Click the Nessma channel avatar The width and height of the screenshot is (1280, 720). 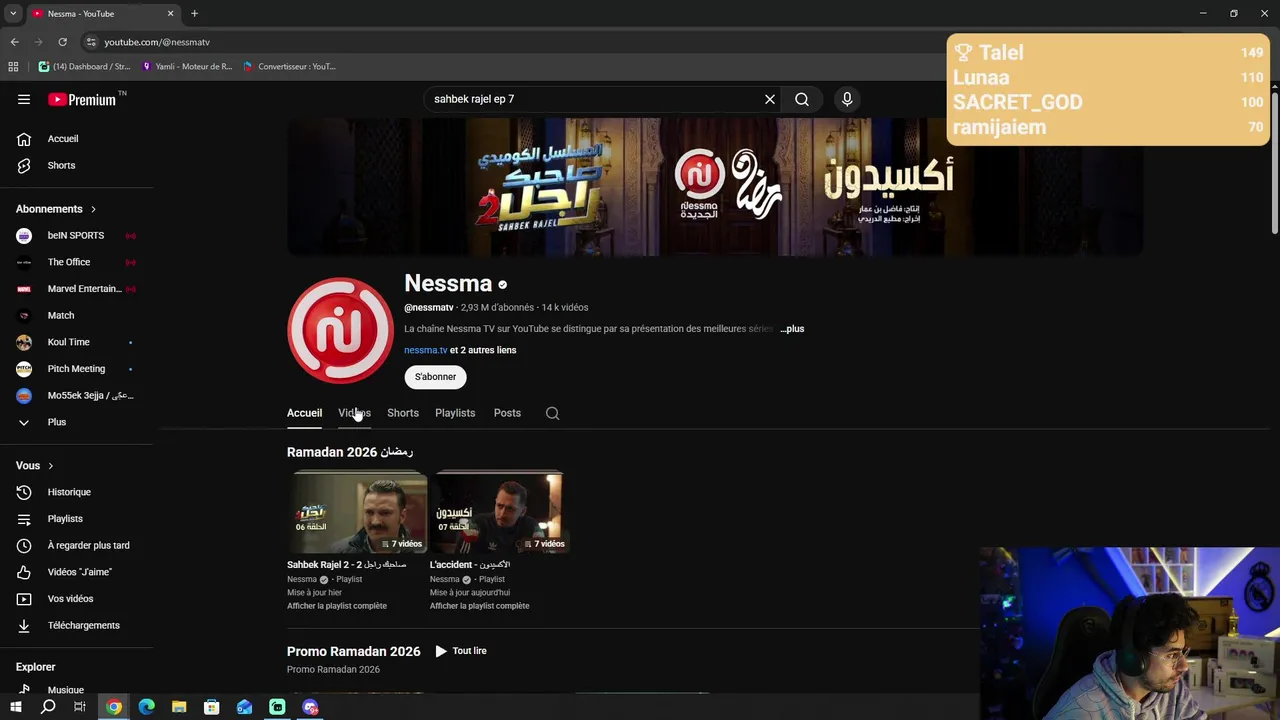tap(340, 331)
